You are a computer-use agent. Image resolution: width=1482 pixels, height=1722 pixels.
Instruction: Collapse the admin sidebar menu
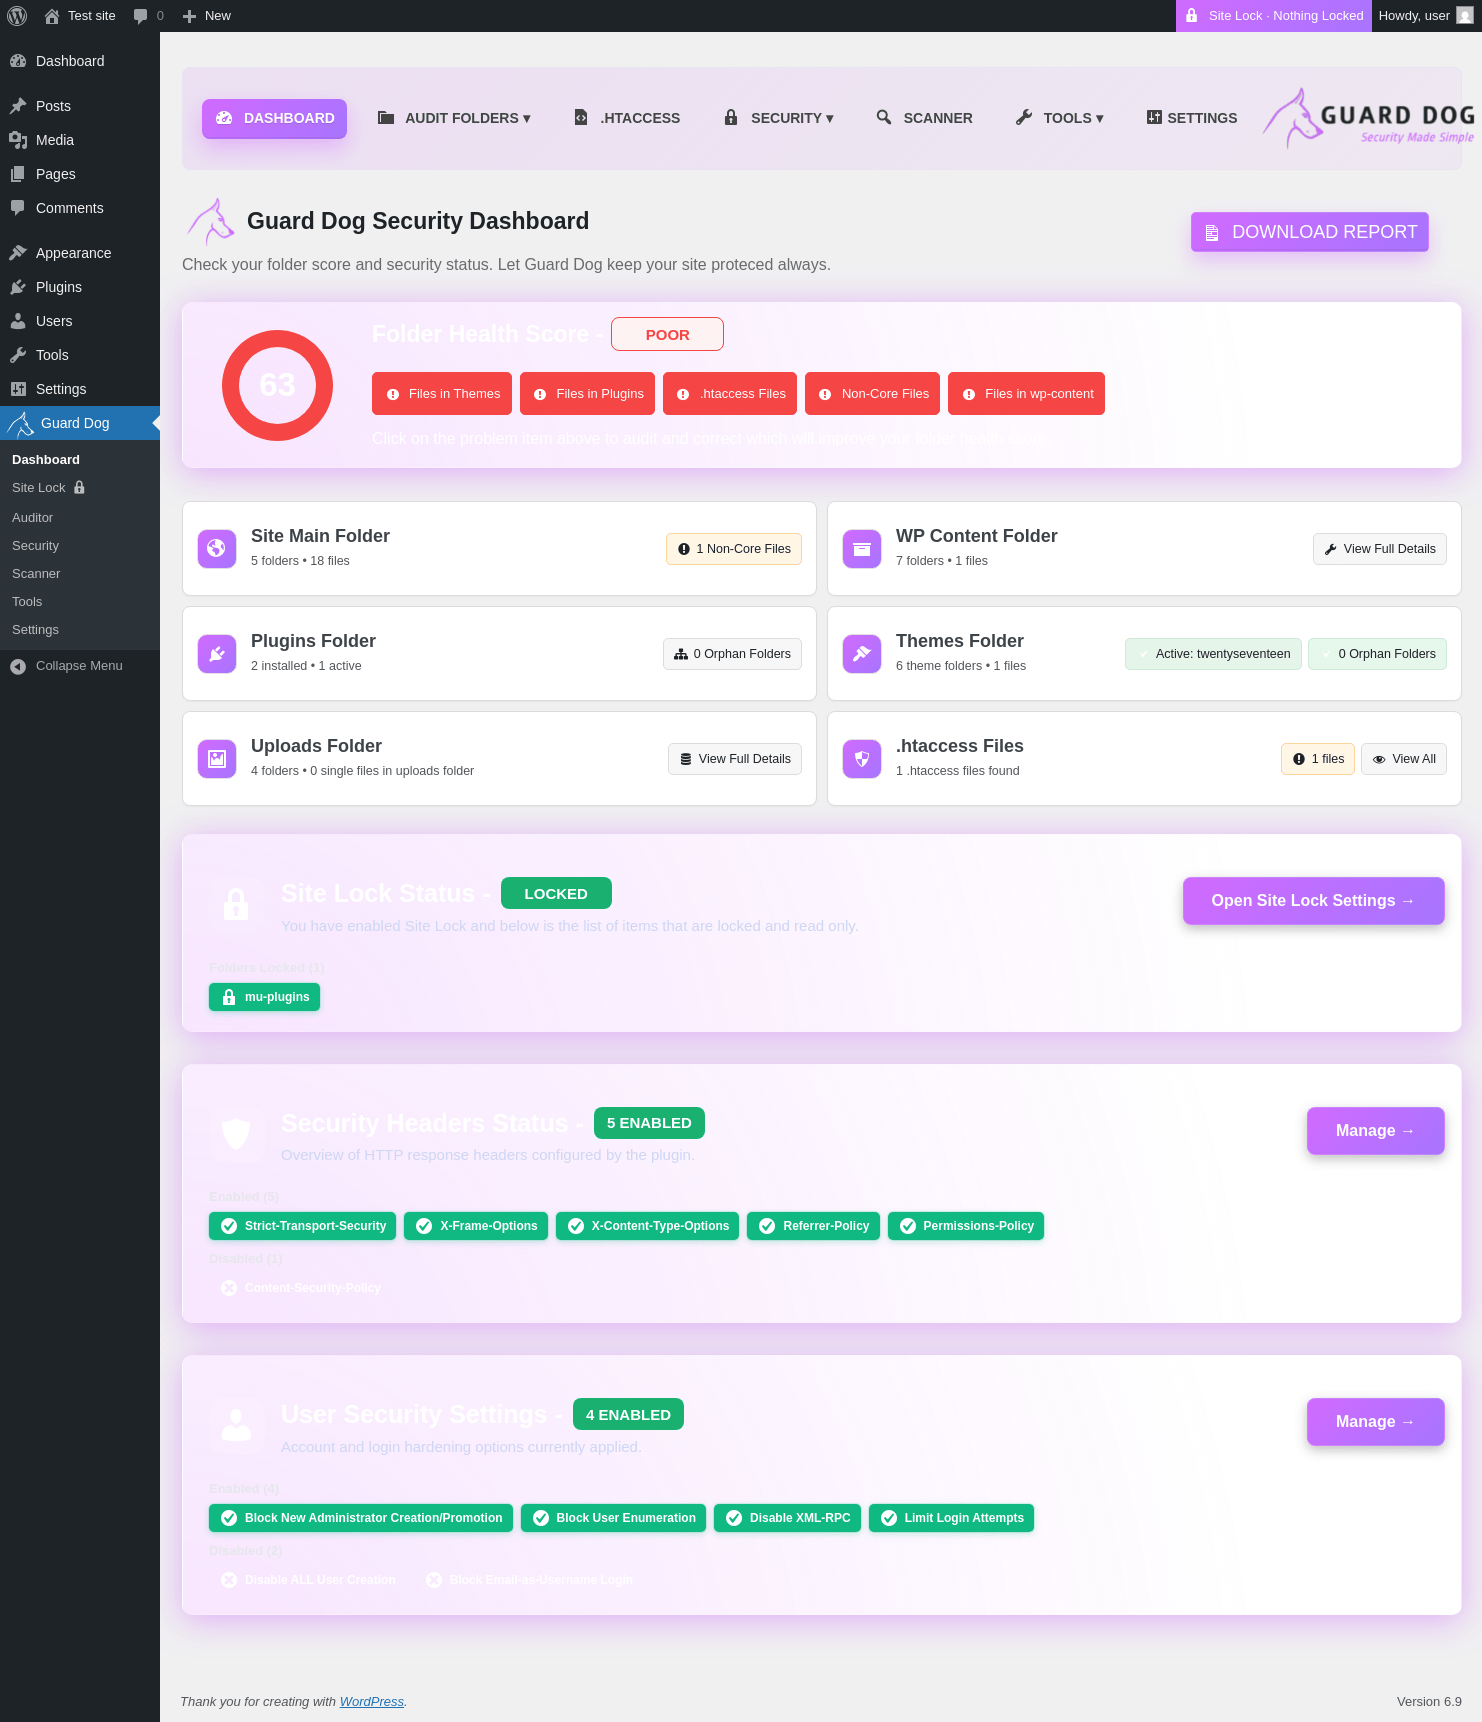pos(80,666)
